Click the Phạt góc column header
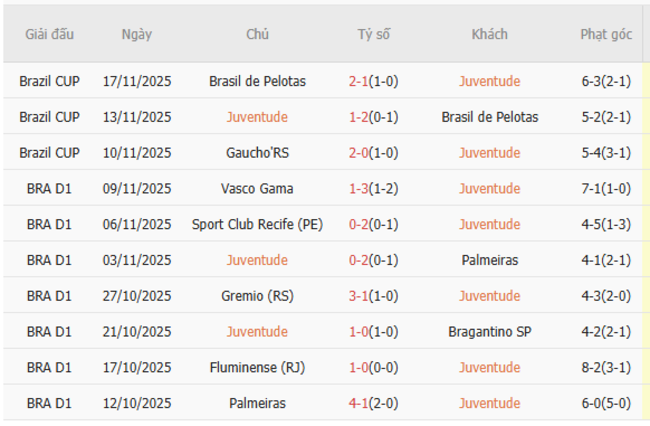Screen dimensions: 650x426 (x=606, y=34)
